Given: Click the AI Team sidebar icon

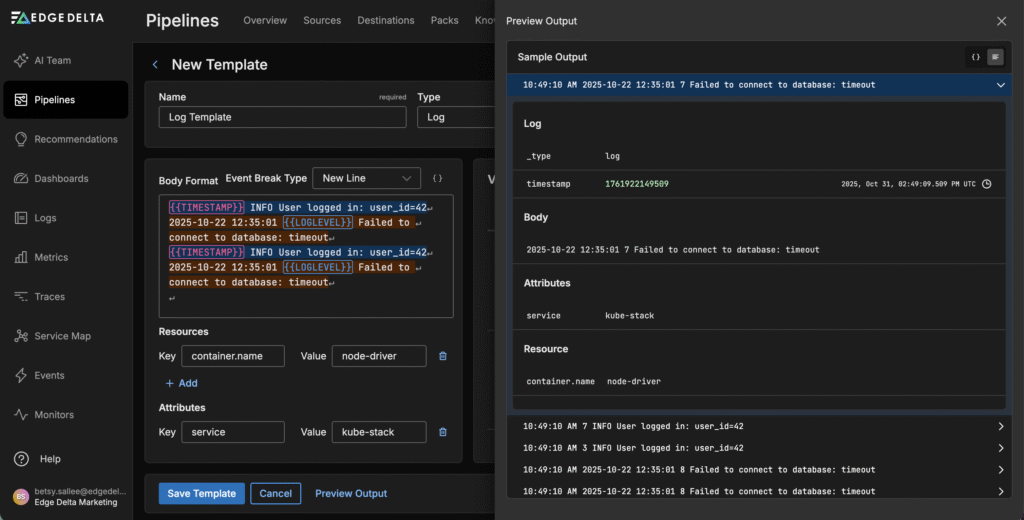Looking at the screenshot, I should tap(21, 60).
